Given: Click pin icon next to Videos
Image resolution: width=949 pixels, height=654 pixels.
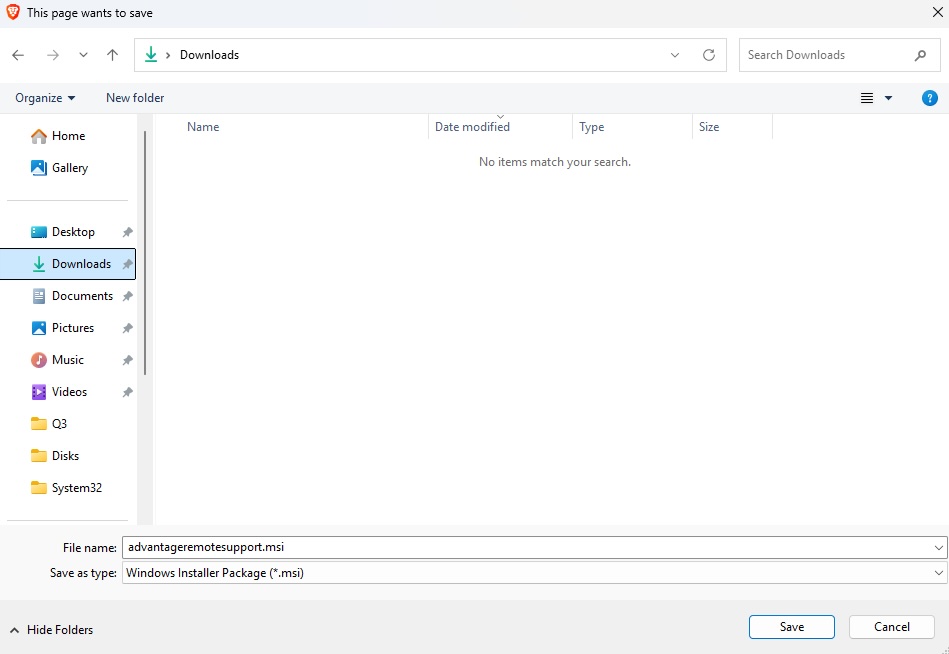Looking at the screenshot, I should point(127,393).
